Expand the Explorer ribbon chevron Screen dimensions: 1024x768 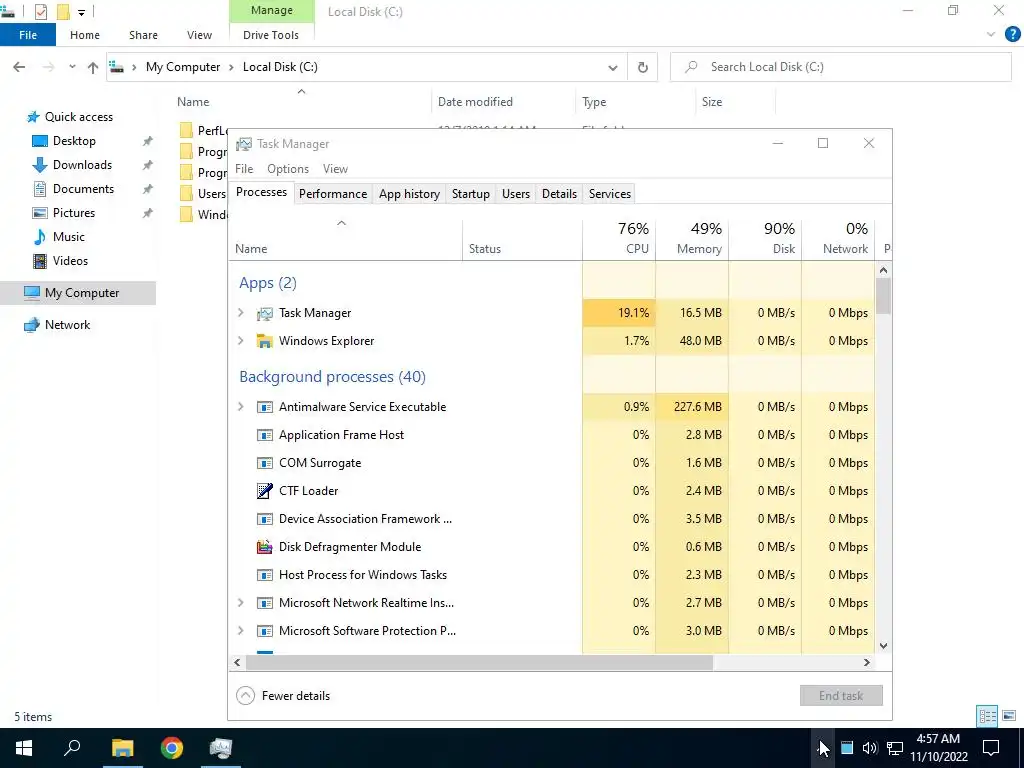[x=991, y=35]
